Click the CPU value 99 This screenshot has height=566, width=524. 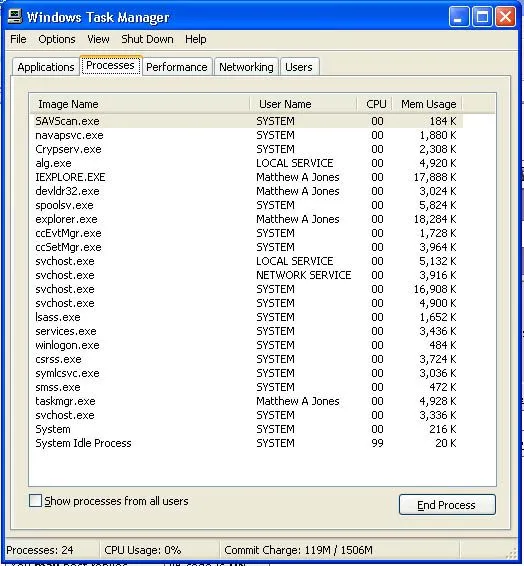pos(377,443)
